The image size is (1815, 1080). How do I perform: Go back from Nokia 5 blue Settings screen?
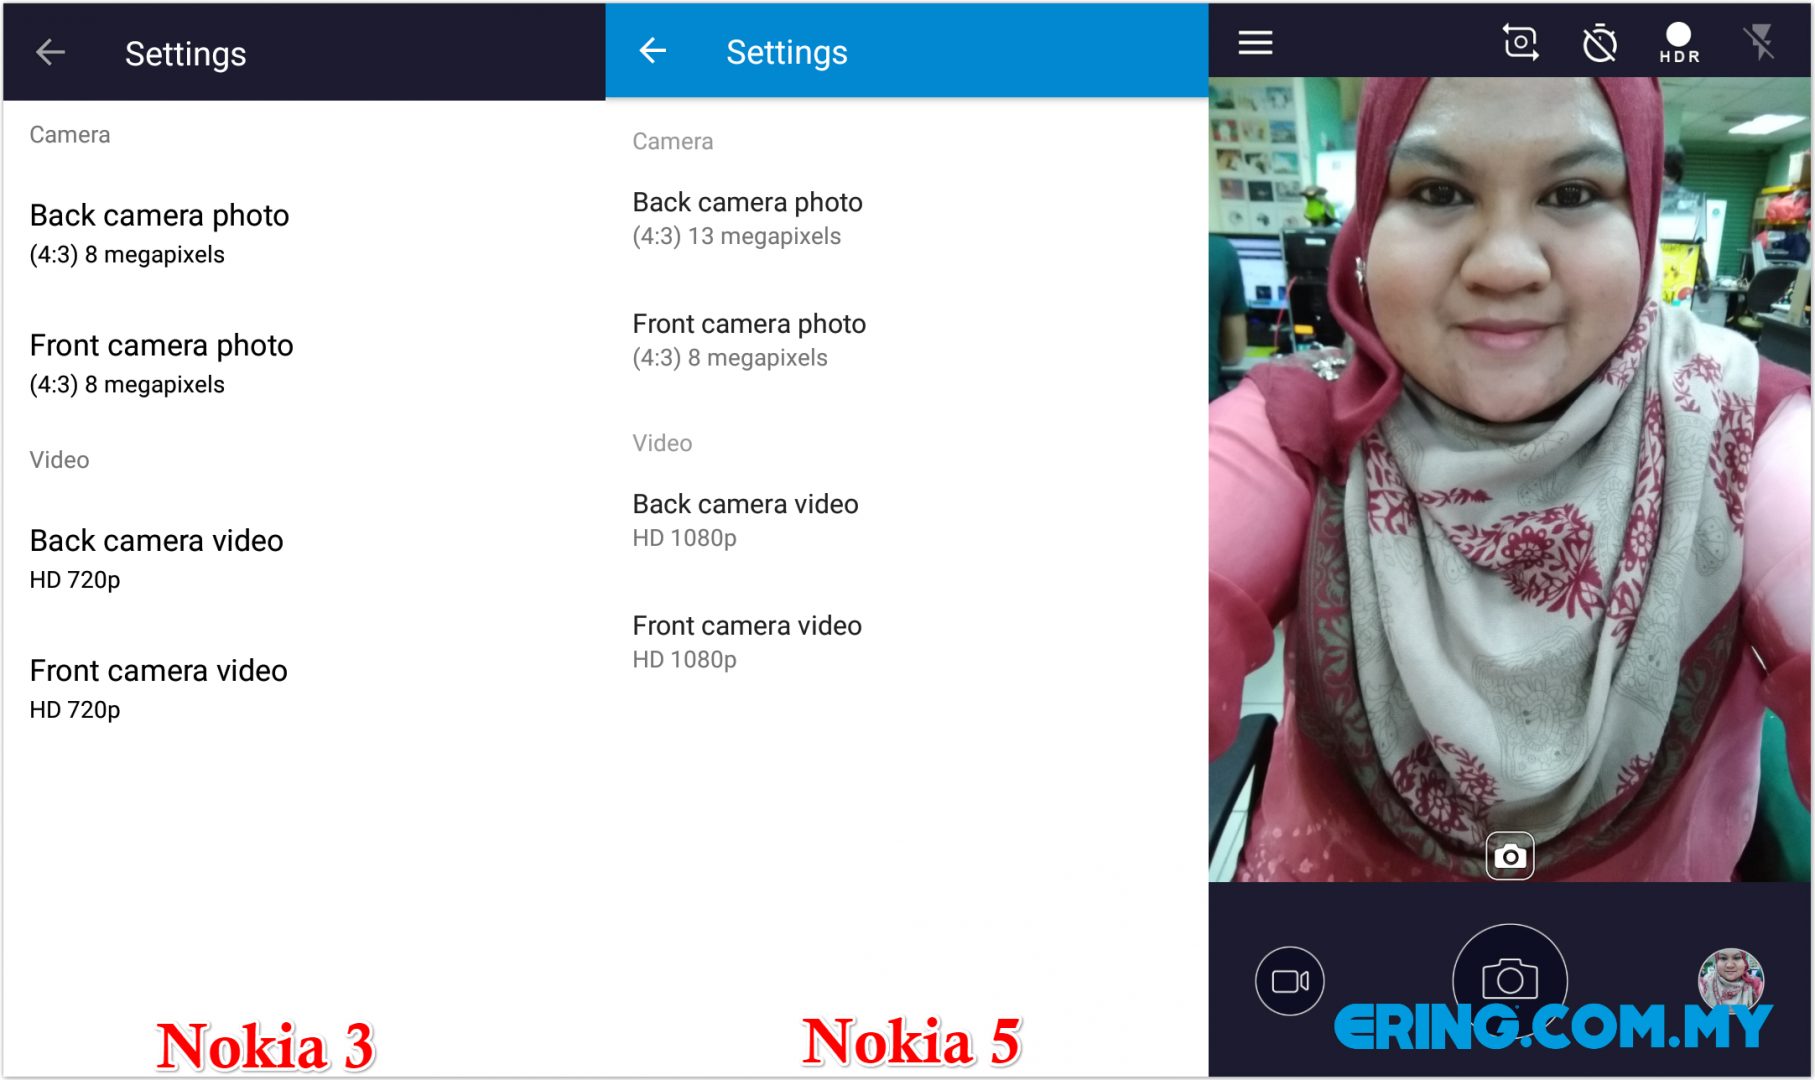coord(653,50)
